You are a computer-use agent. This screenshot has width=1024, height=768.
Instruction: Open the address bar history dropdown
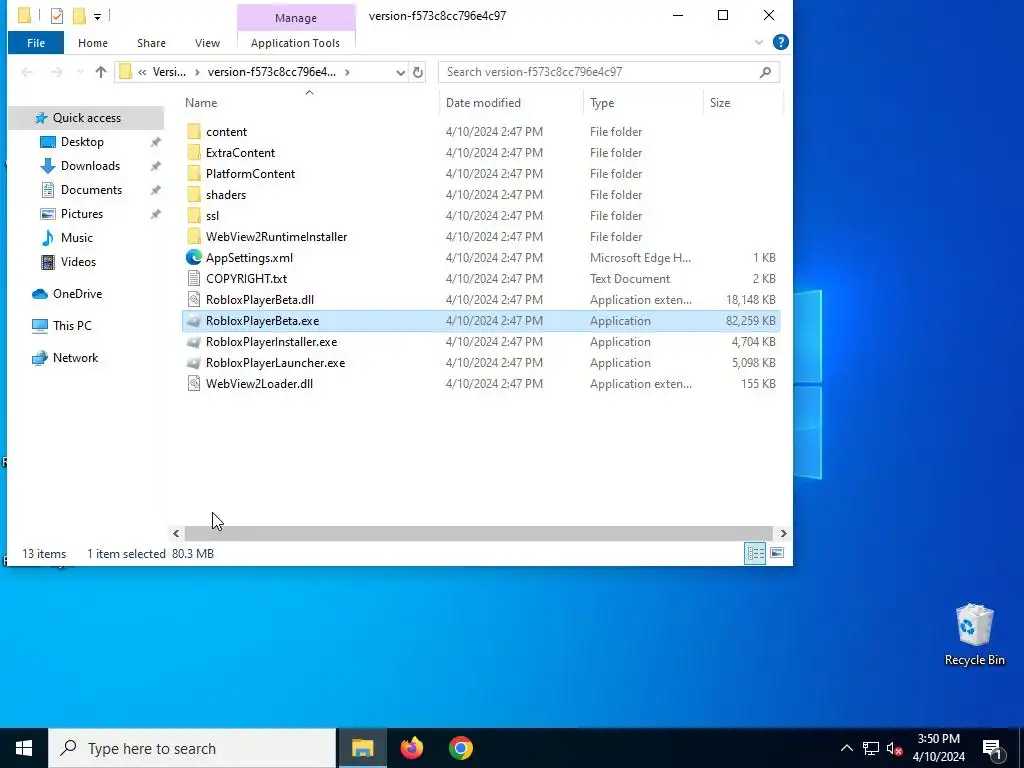click(400, 72)
